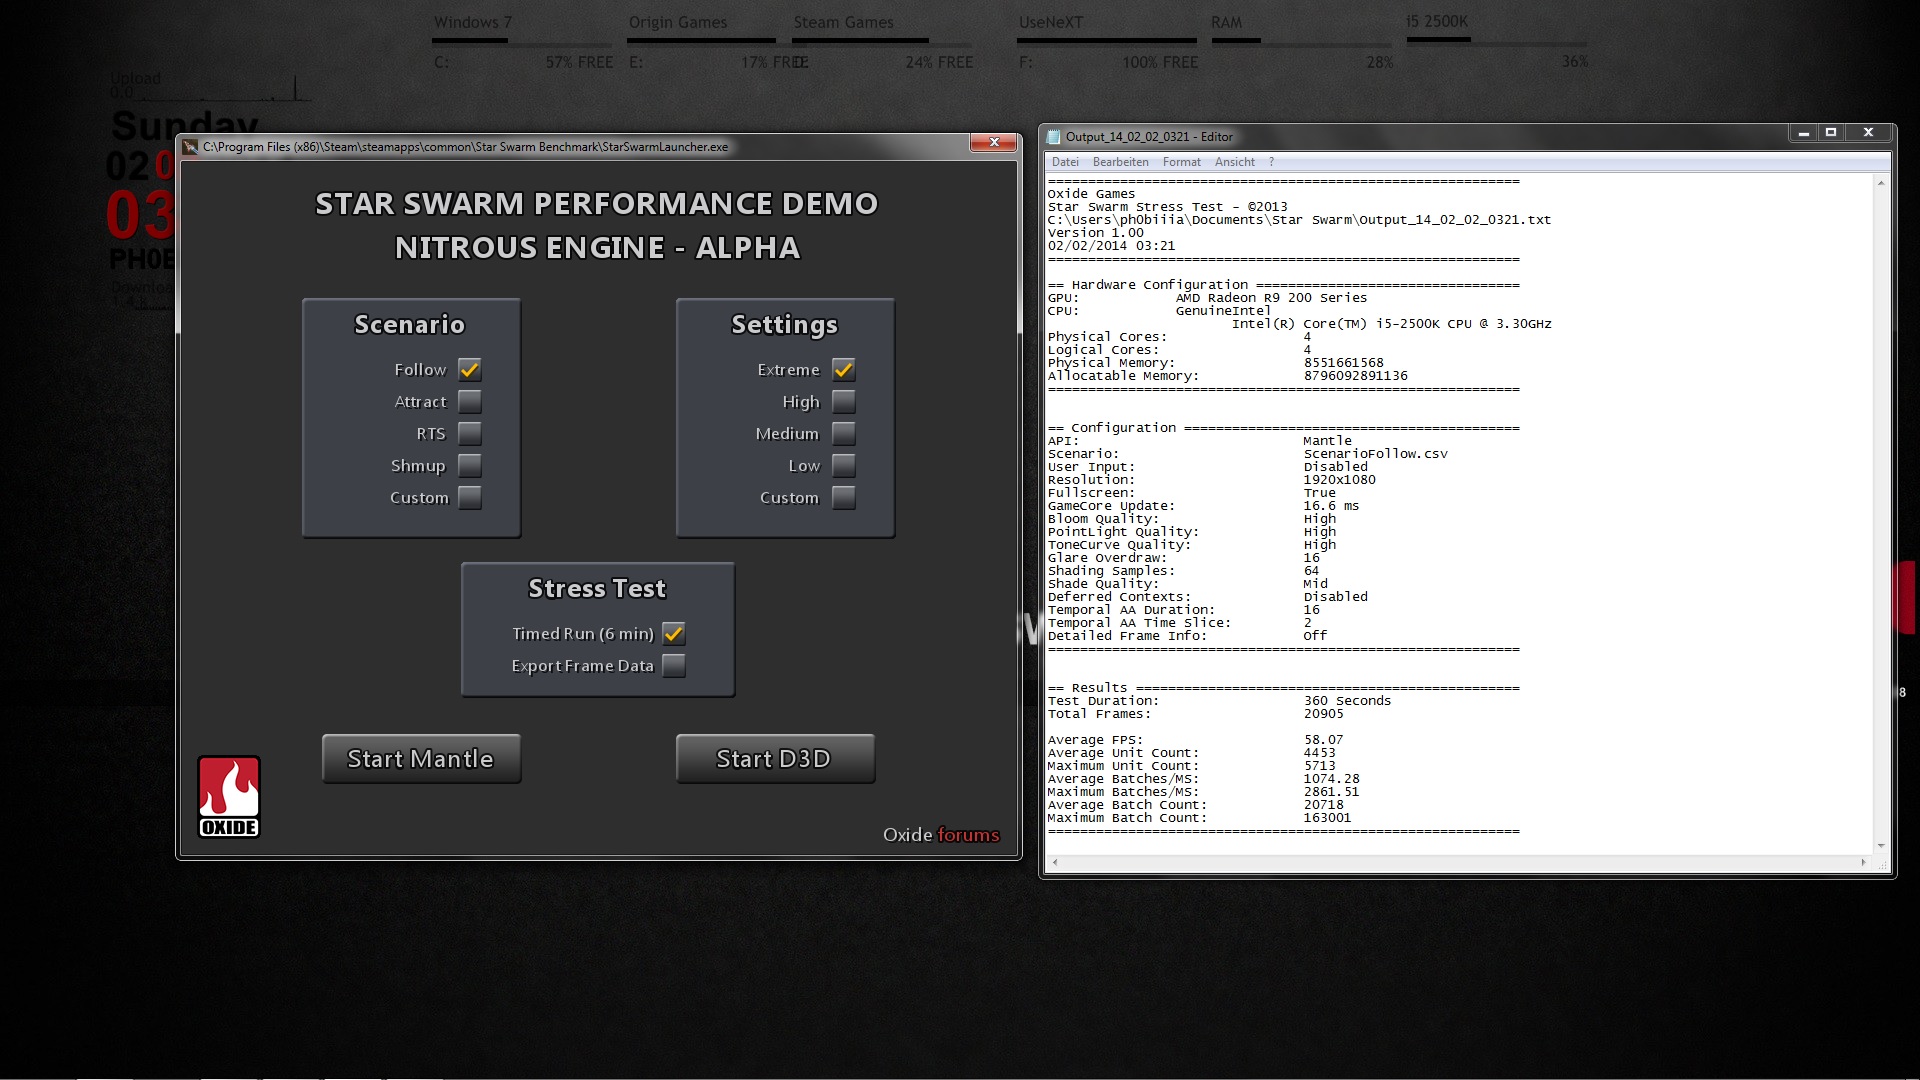The image size is (1920, 1080).
Task: Enable Export Frame Data checkbox
Action: pyautogui.click(x=674, y=666)
